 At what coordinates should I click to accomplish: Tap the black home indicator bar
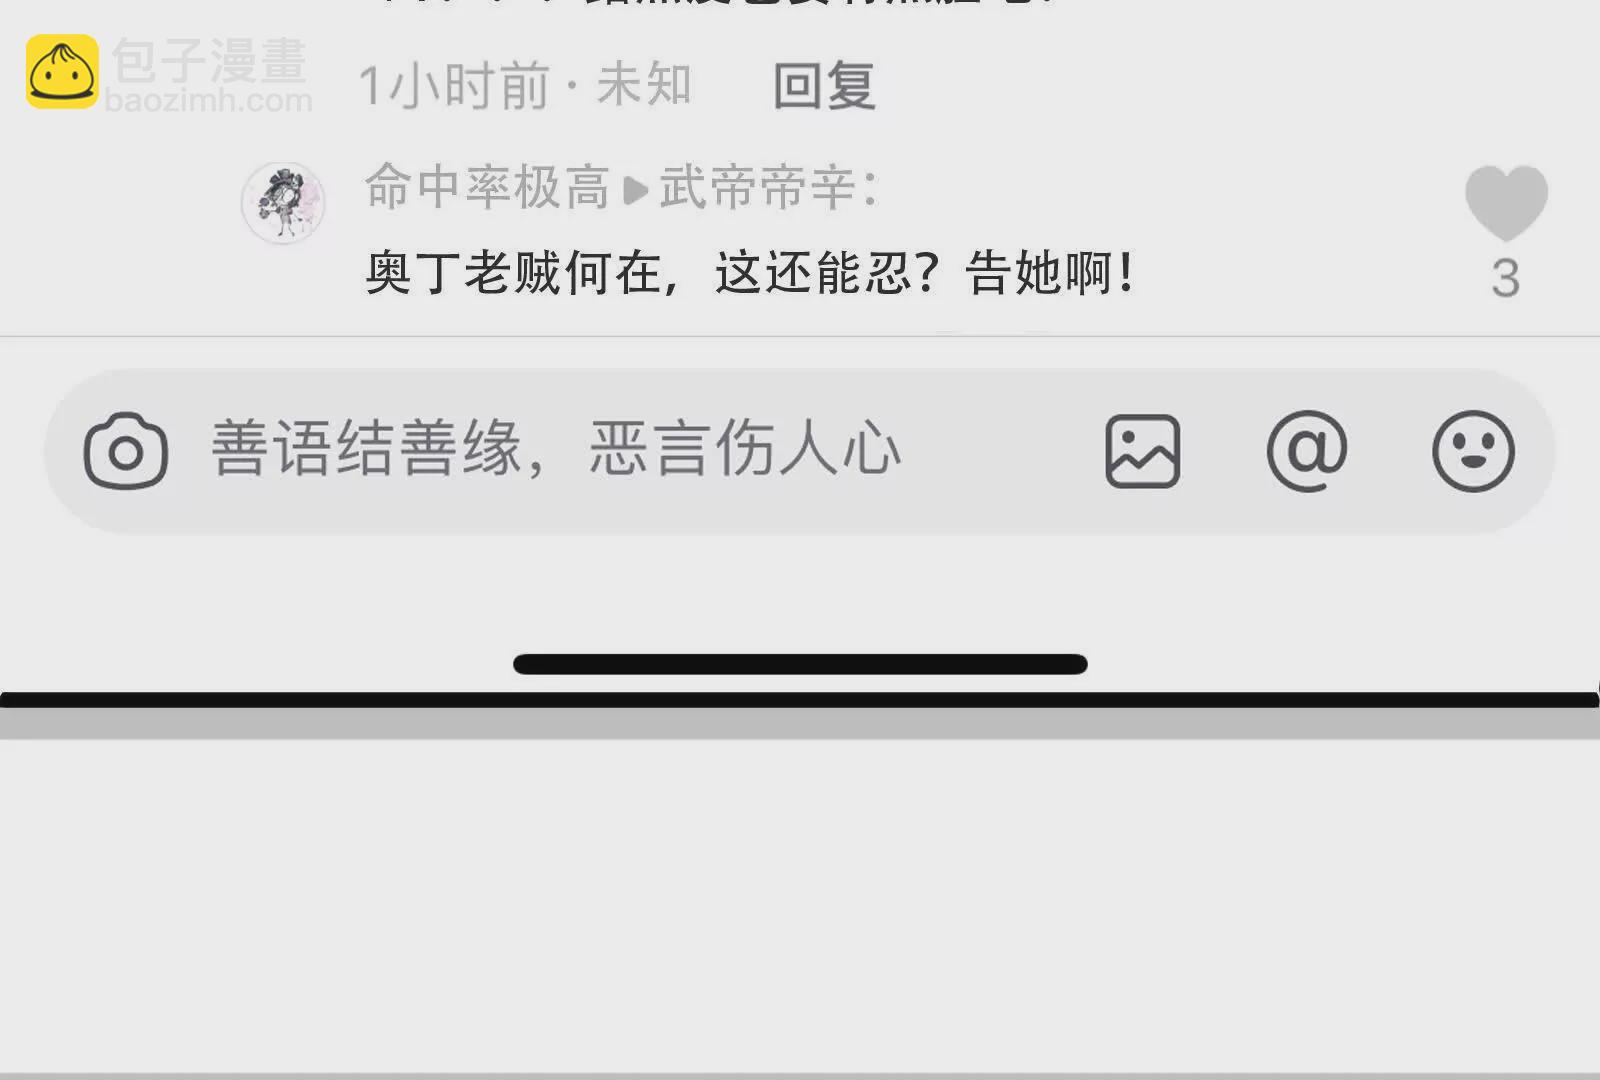point(800,664)
